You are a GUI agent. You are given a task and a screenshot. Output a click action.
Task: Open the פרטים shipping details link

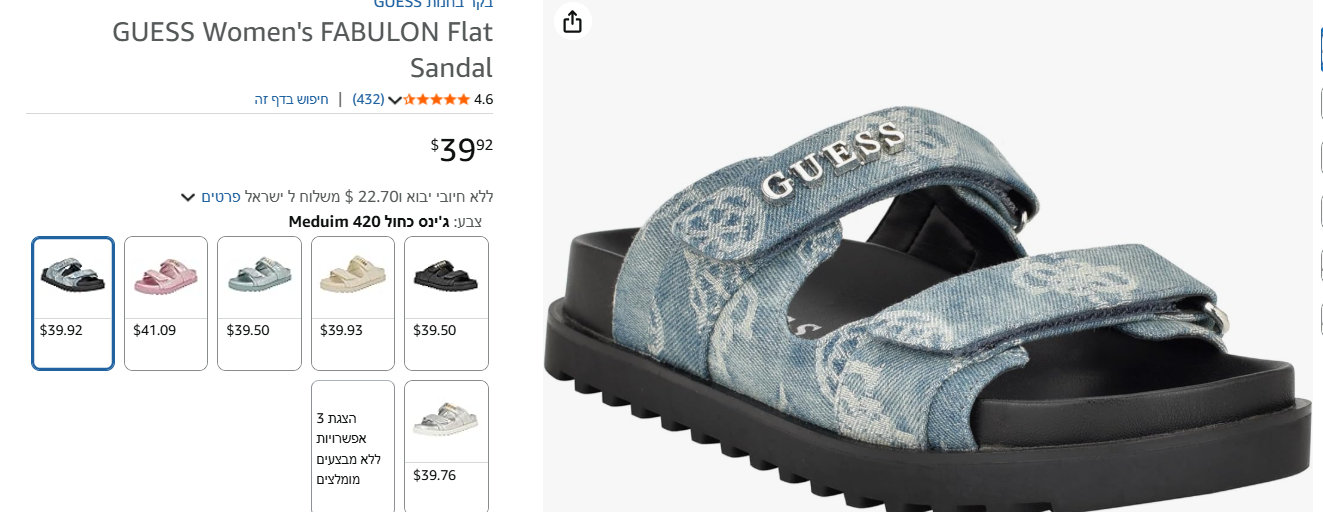(x=220, y=196)
